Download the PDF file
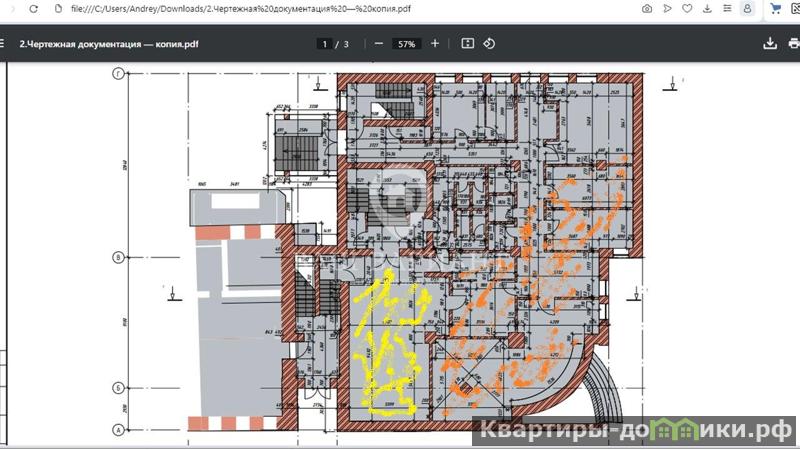 [769, 44]
